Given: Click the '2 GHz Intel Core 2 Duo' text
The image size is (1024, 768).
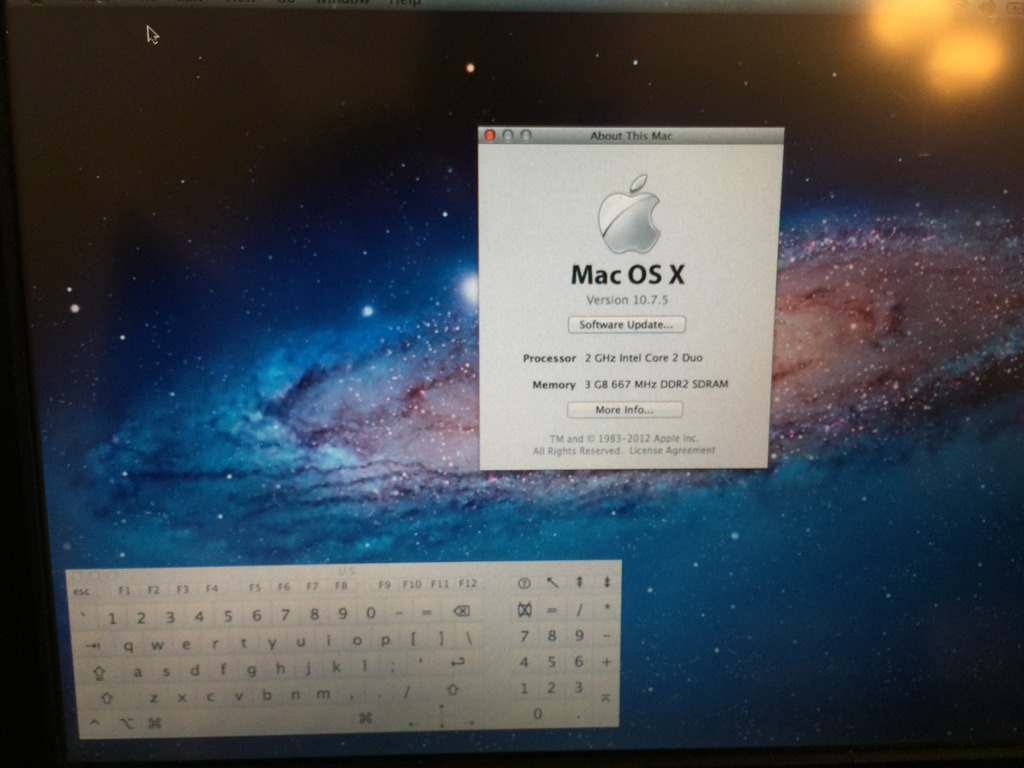Looking at the screenshot, I should tap(644, 358).
